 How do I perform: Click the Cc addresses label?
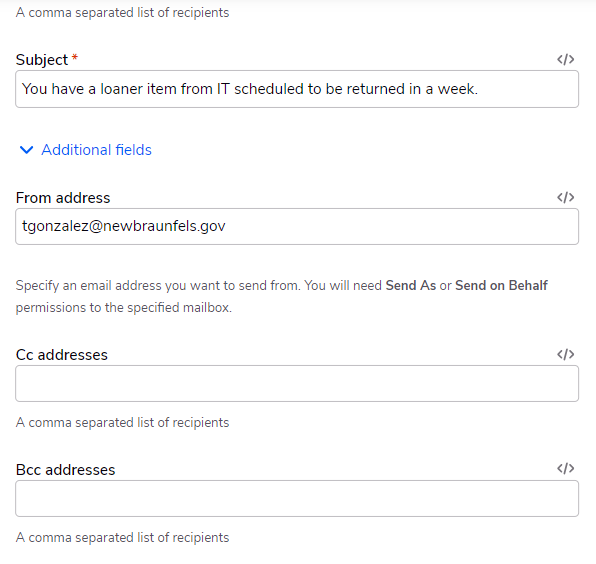[62, 355]
